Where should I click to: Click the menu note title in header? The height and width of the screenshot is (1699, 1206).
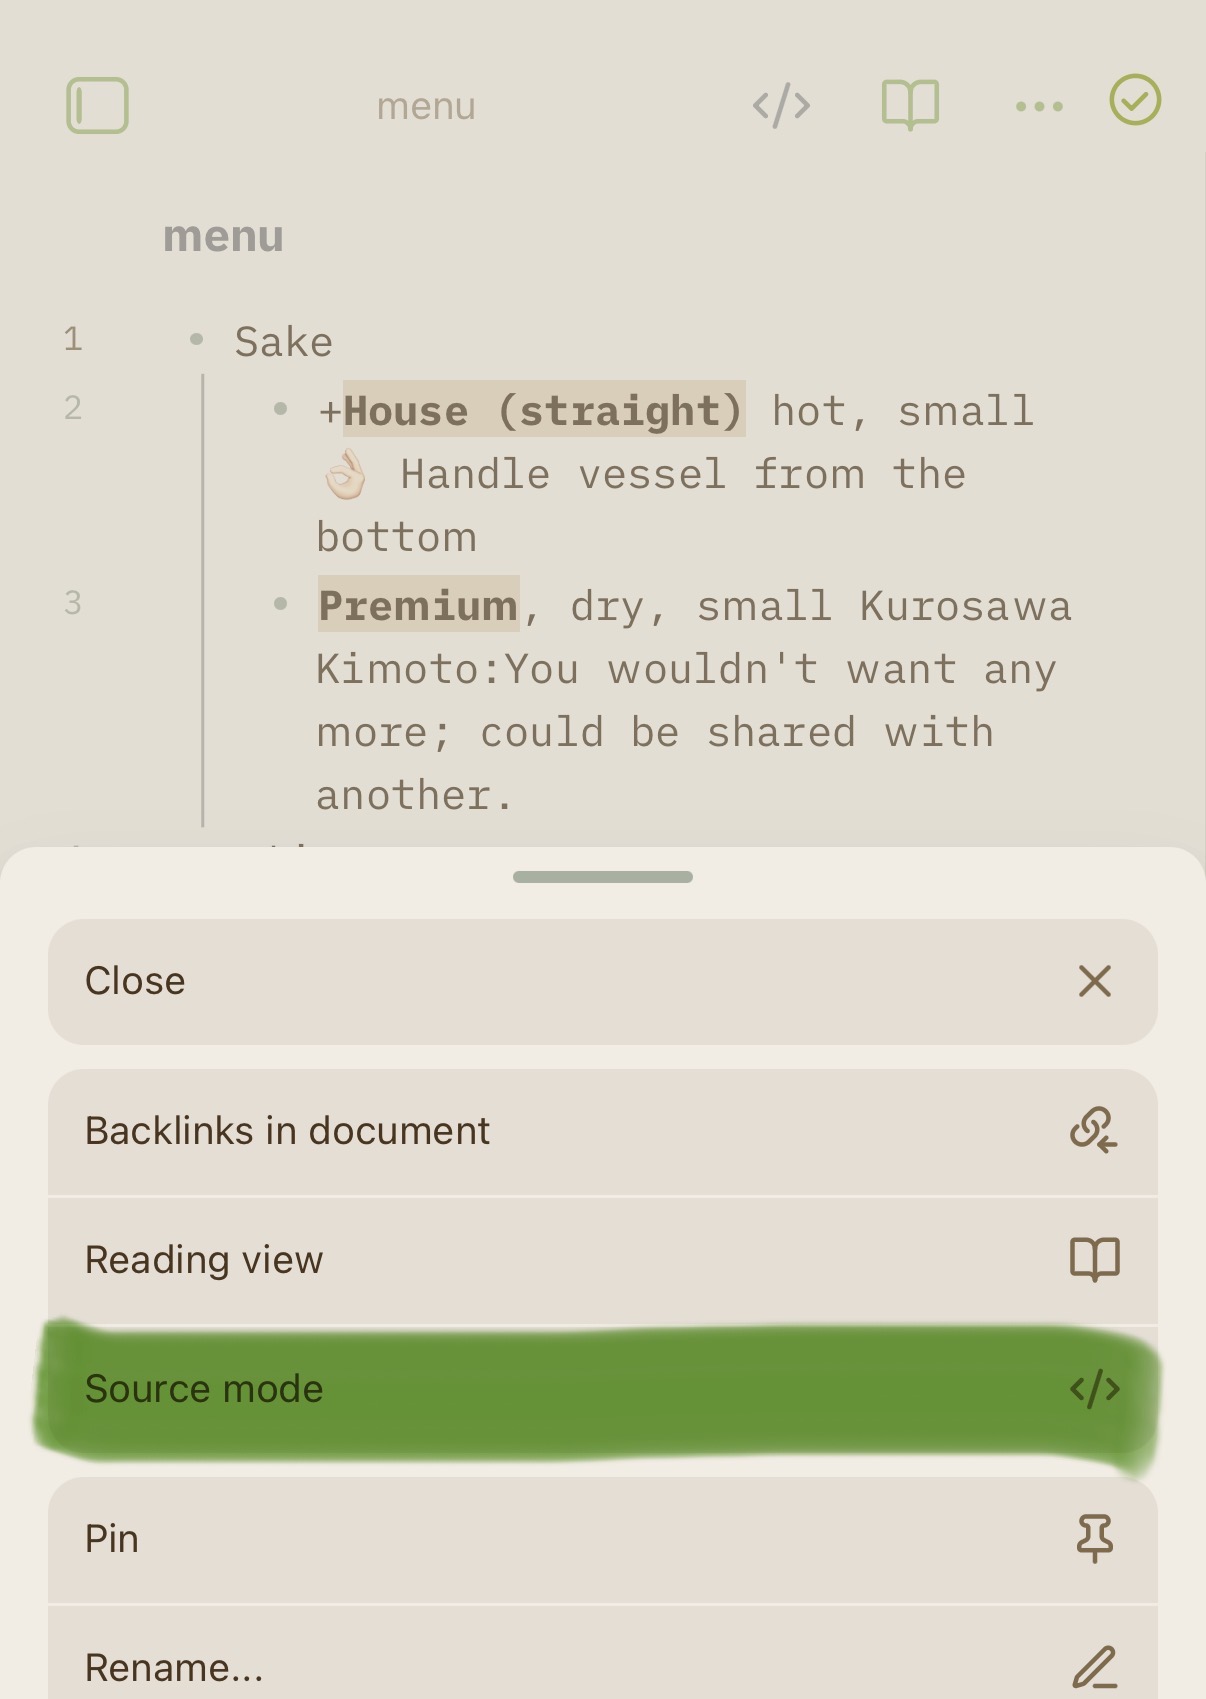pyautogui.click(x=426, y=106)
